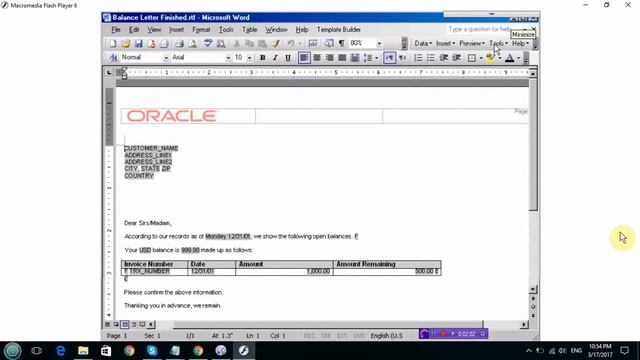Click the Copy icon
This screenshot has width=640, height=360.
(x=249, y=43)
